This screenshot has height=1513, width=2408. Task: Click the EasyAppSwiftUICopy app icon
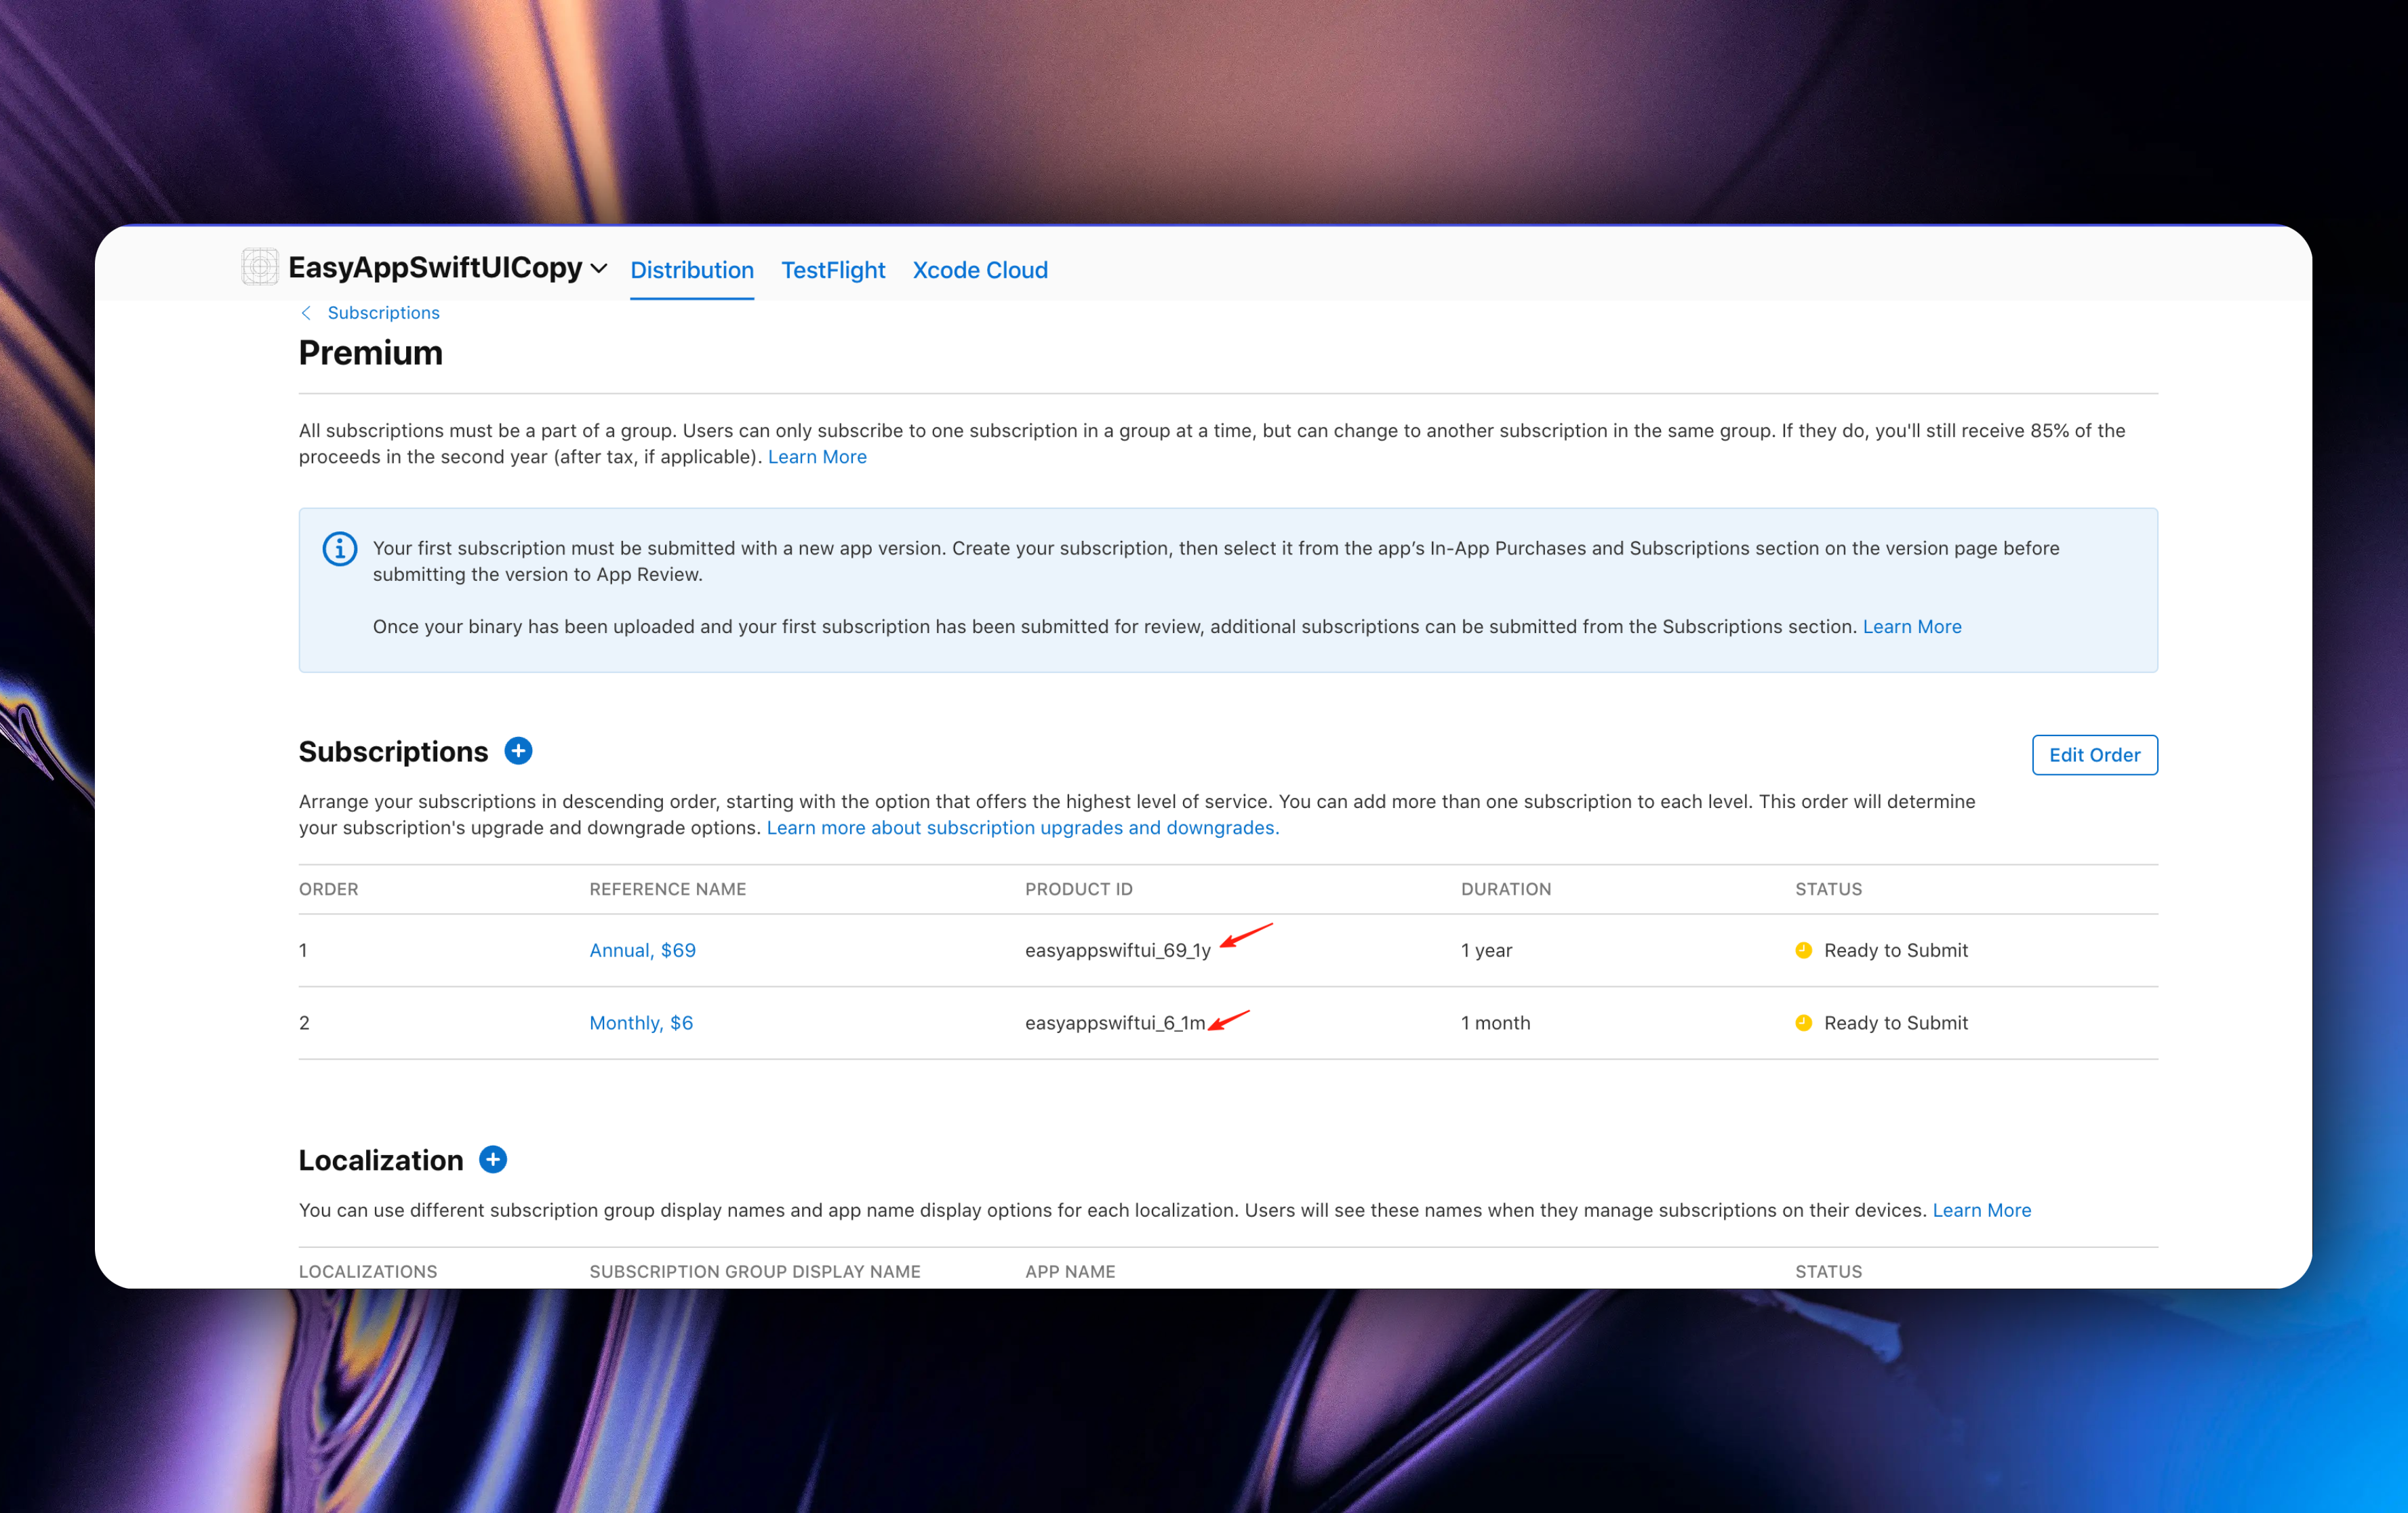tap(260, 267)
